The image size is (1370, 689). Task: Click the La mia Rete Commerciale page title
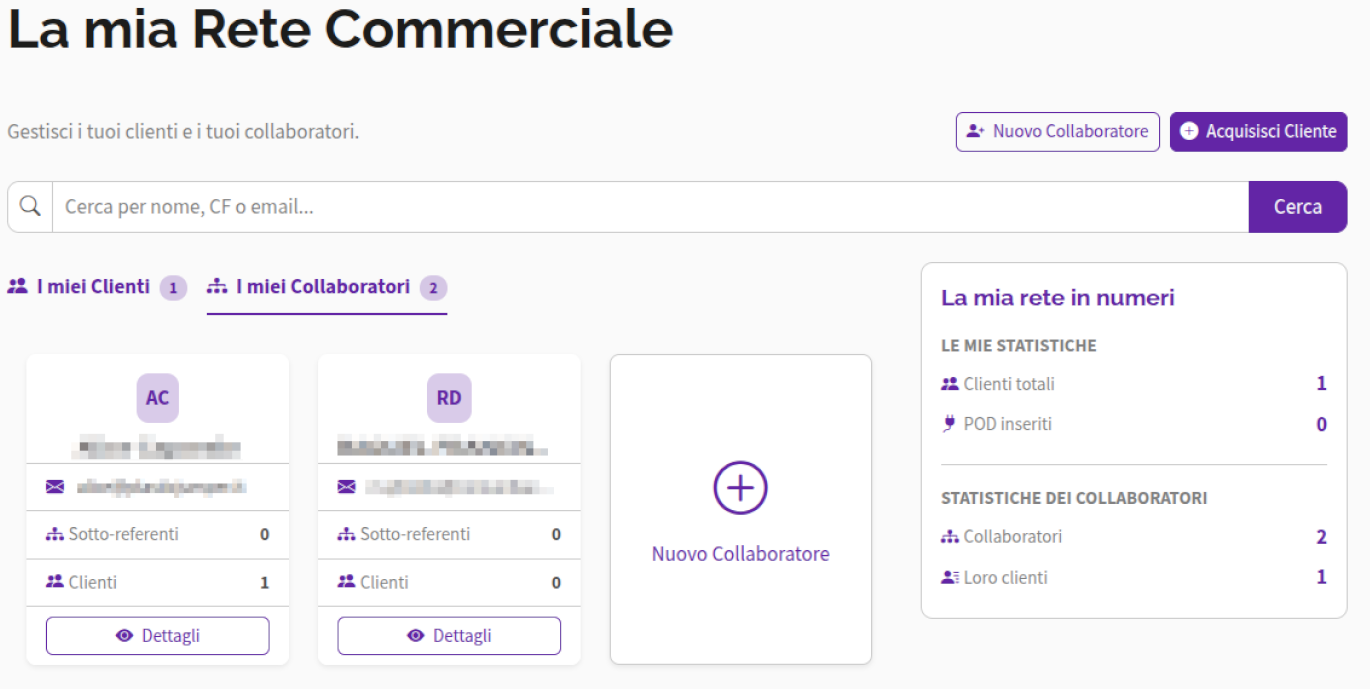(x=340, y=30)
